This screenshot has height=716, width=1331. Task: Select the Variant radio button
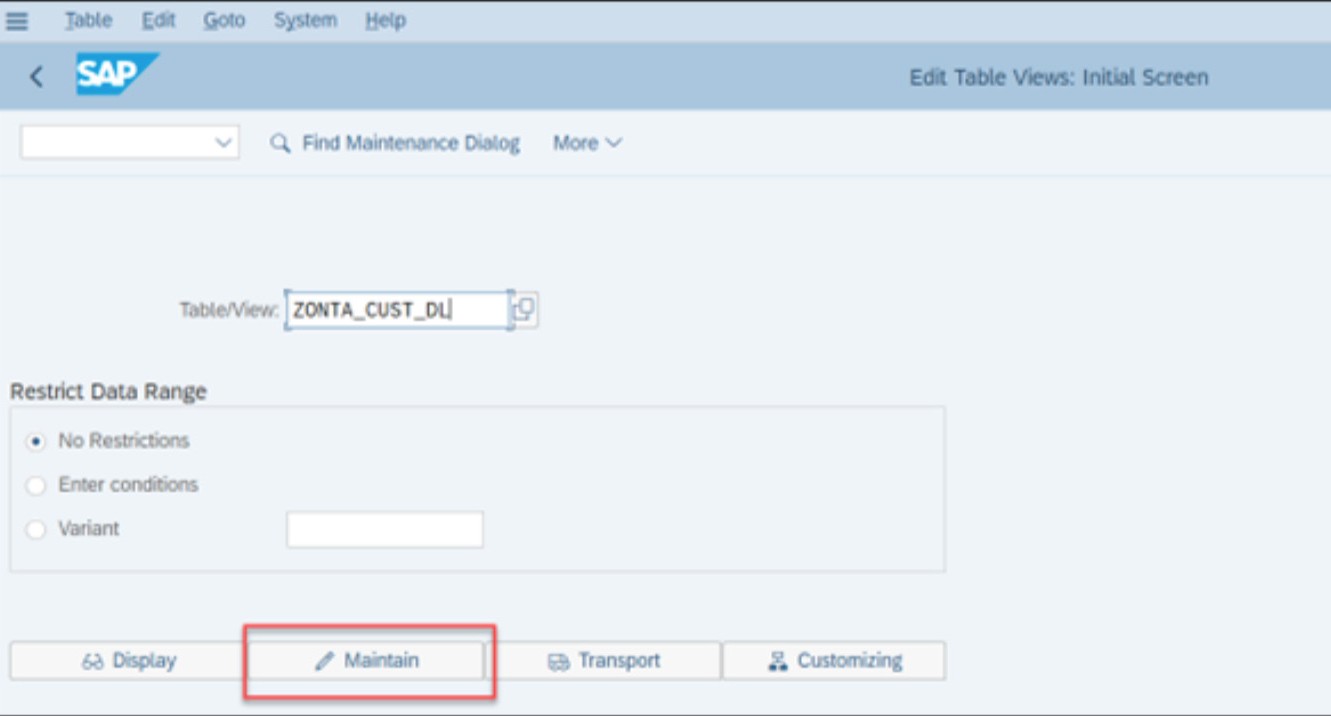[x=37, y=529]
